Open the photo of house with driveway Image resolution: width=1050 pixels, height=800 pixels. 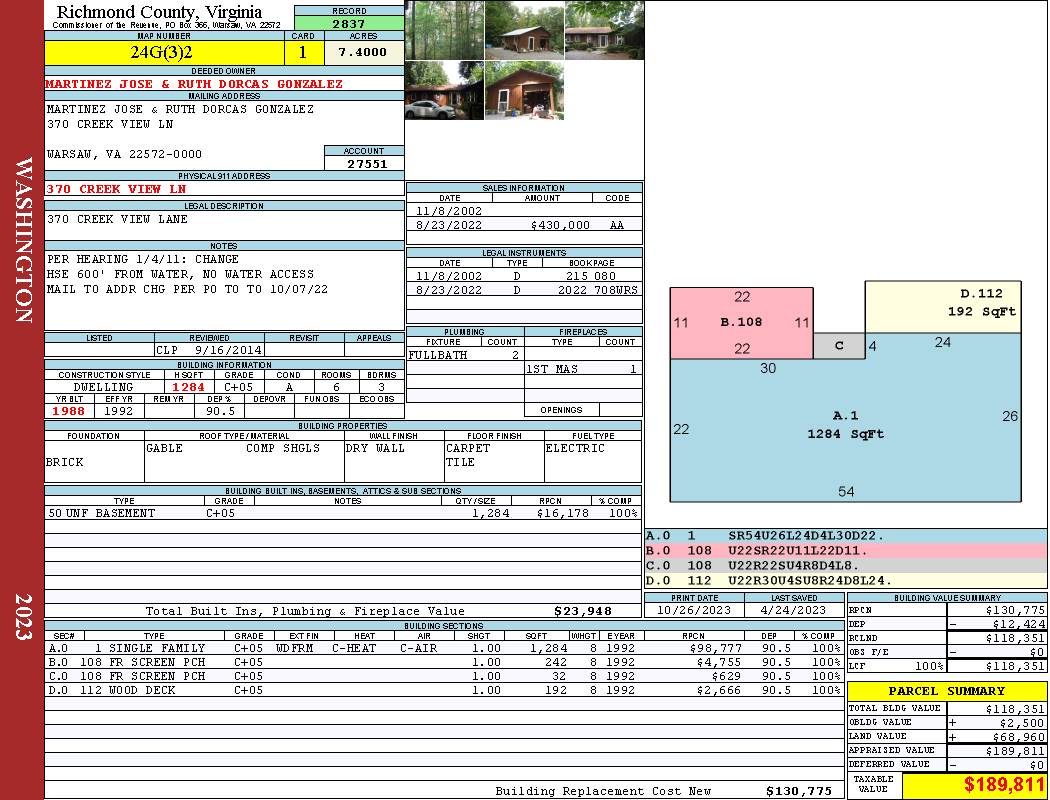(x=524, y=31)
